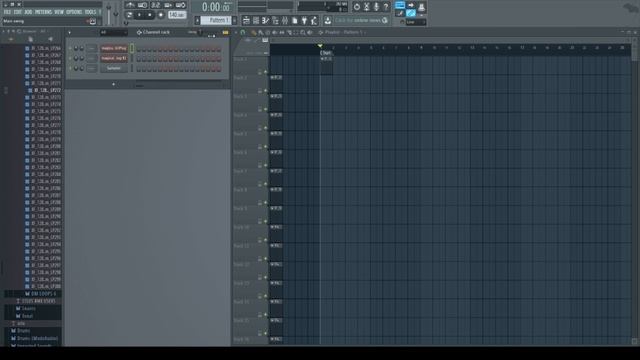Viewport: 640px width, 360px height.
Task: Click the plug-shaped plugin picker toolbar icon
Action: pos(304,20)
